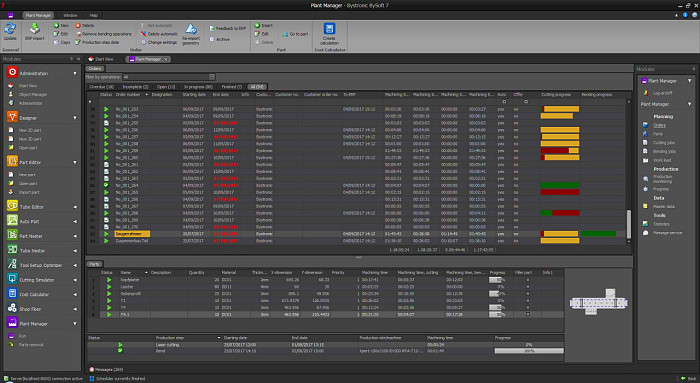Toggle Filler part checkbox for Lasche
The image size is (700, 383).
(x=528, y=287)
